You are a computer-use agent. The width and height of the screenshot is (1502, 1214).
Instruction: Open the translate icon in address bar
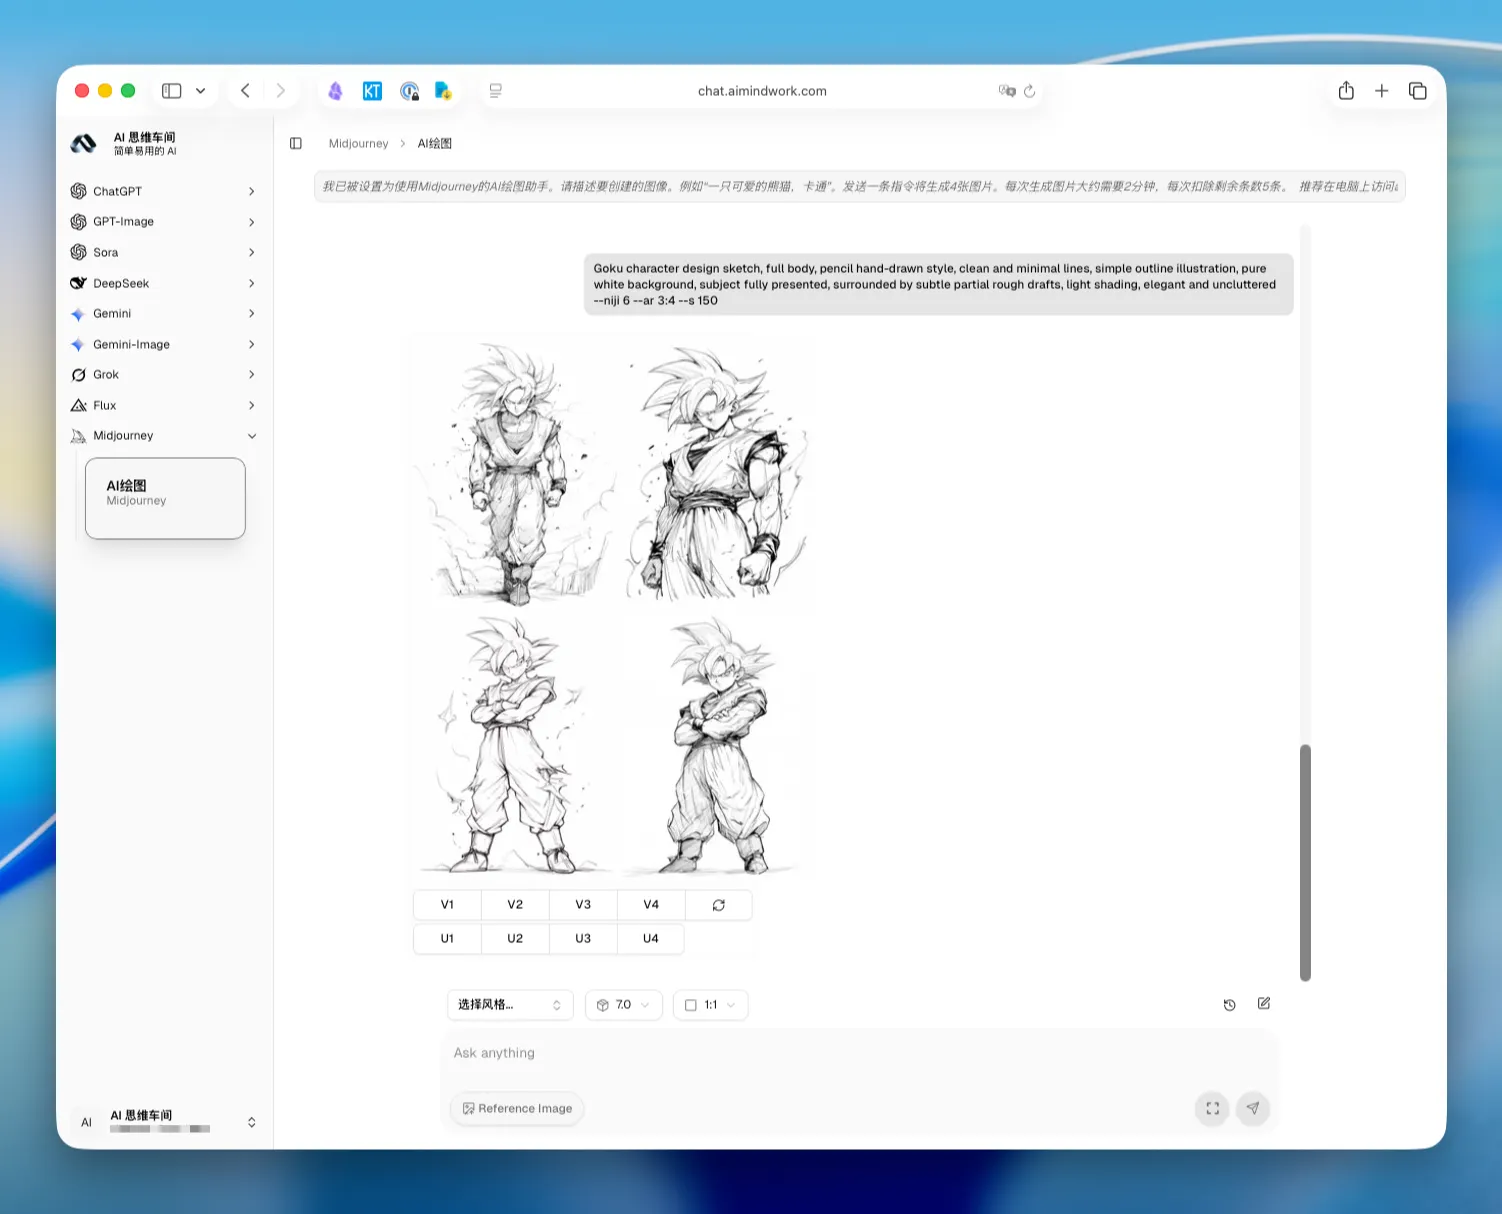[1006, 91]
